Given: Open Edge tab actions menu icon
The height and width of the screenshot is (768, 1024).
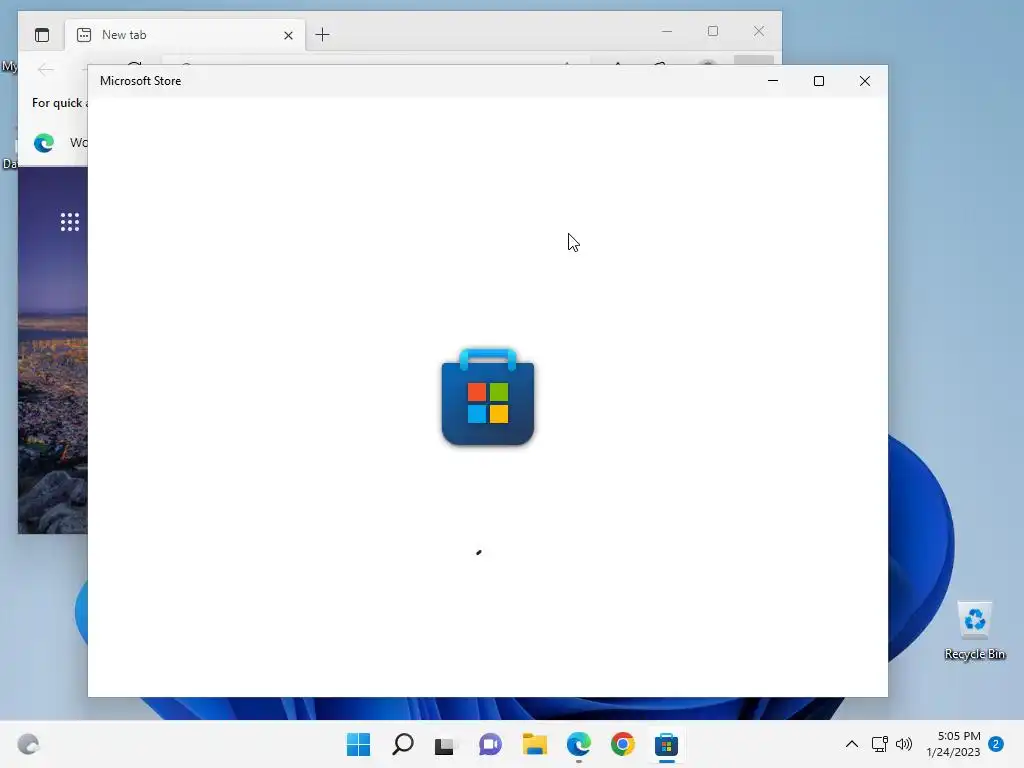Looking at the screenshot, I should [42, 35].
